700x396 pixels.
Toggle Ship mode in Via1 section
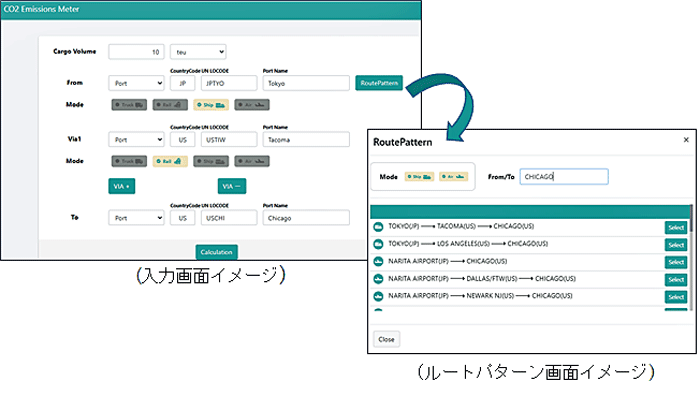[x=211, y=161]
